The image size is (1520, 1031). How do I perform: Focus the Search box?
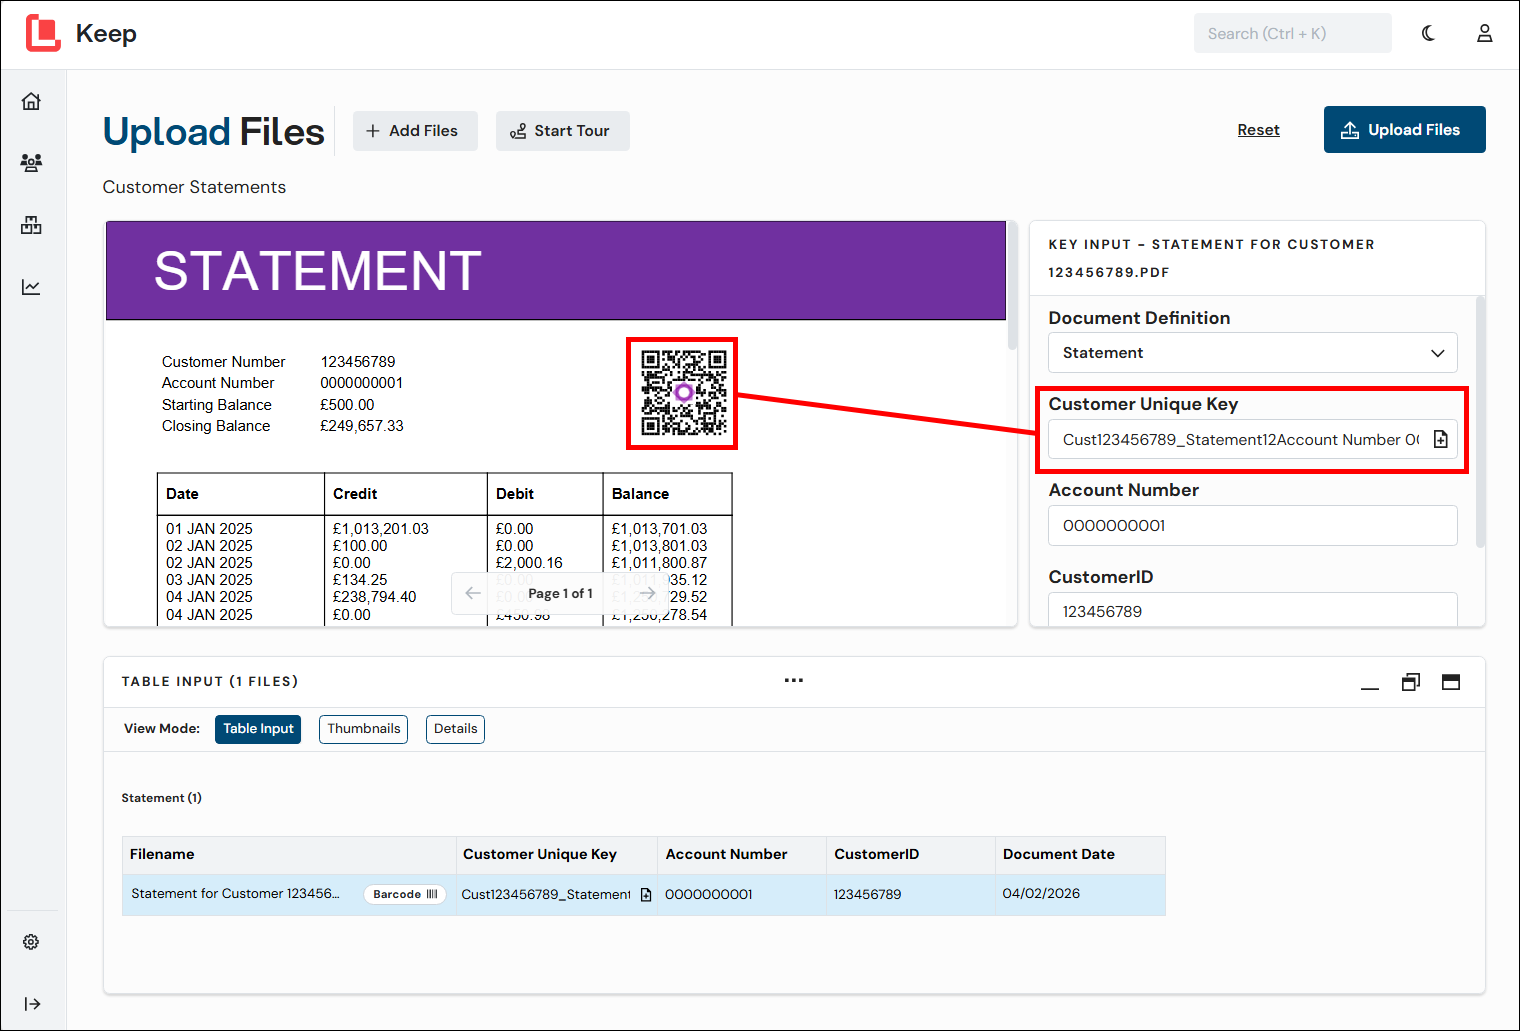click(x=1293, y=33)
